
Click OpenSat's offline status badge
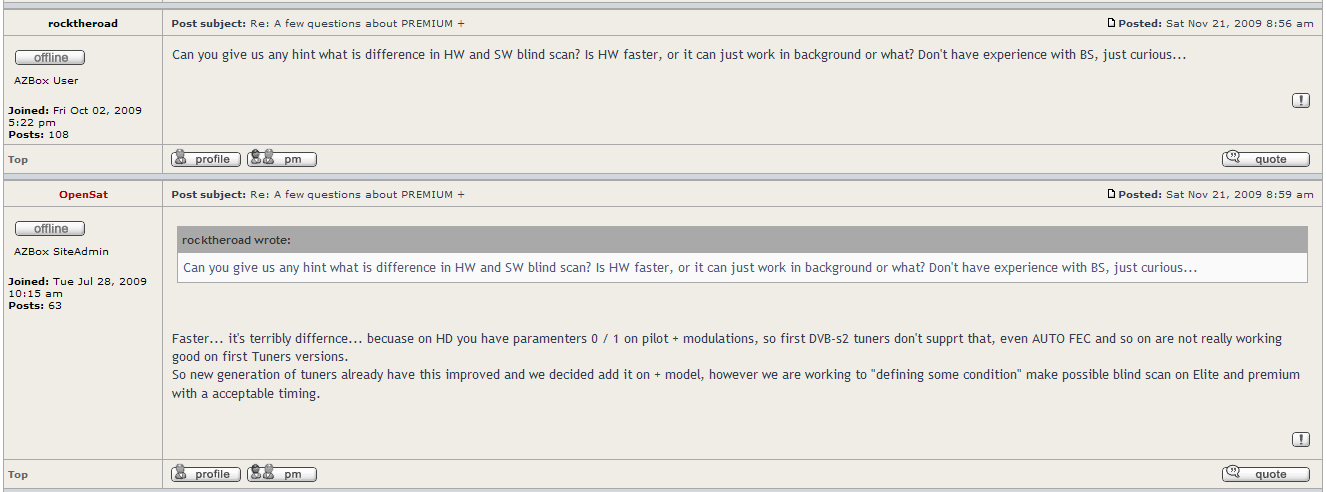(x=50, y=229)
